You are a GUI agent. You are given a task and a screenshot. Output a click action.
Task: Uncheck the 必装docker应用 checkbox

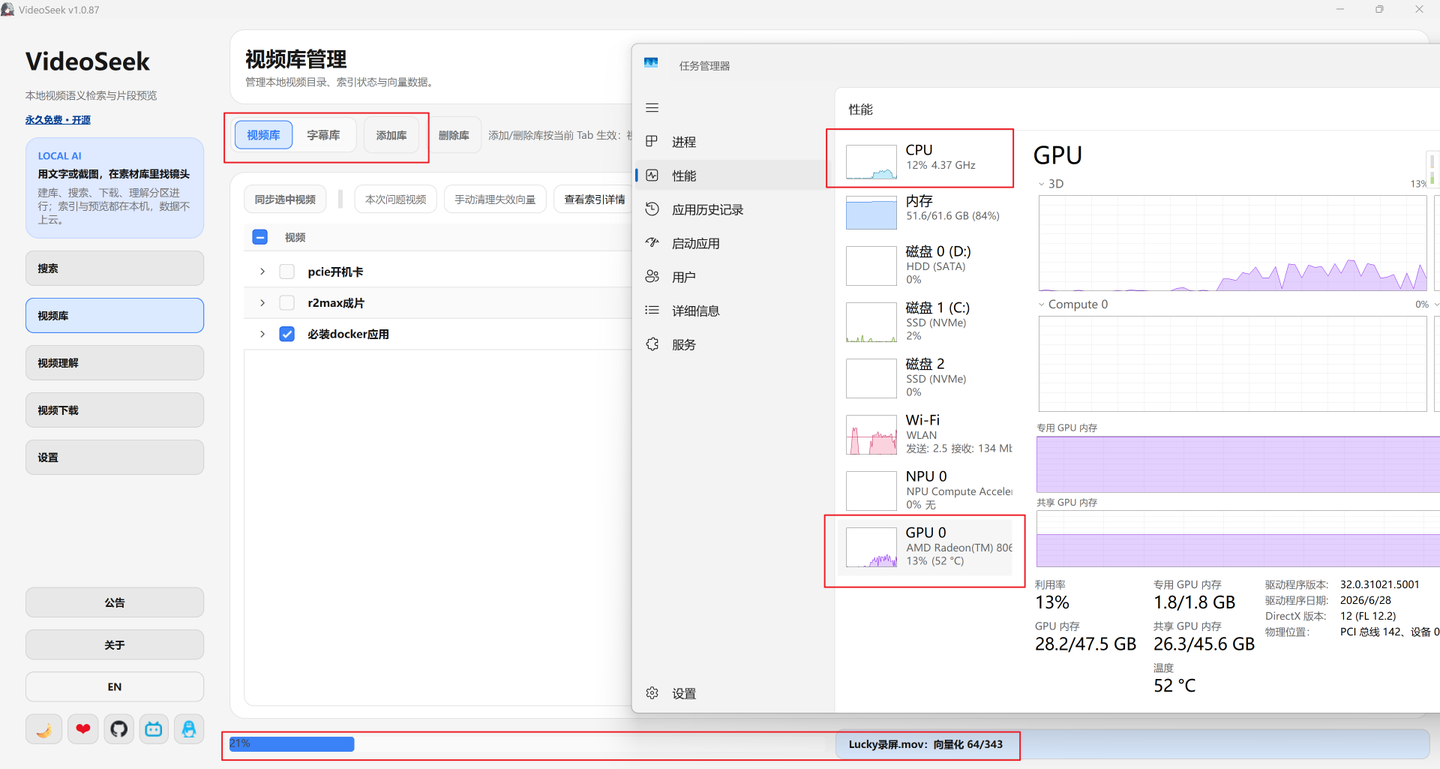pos(287,334)
